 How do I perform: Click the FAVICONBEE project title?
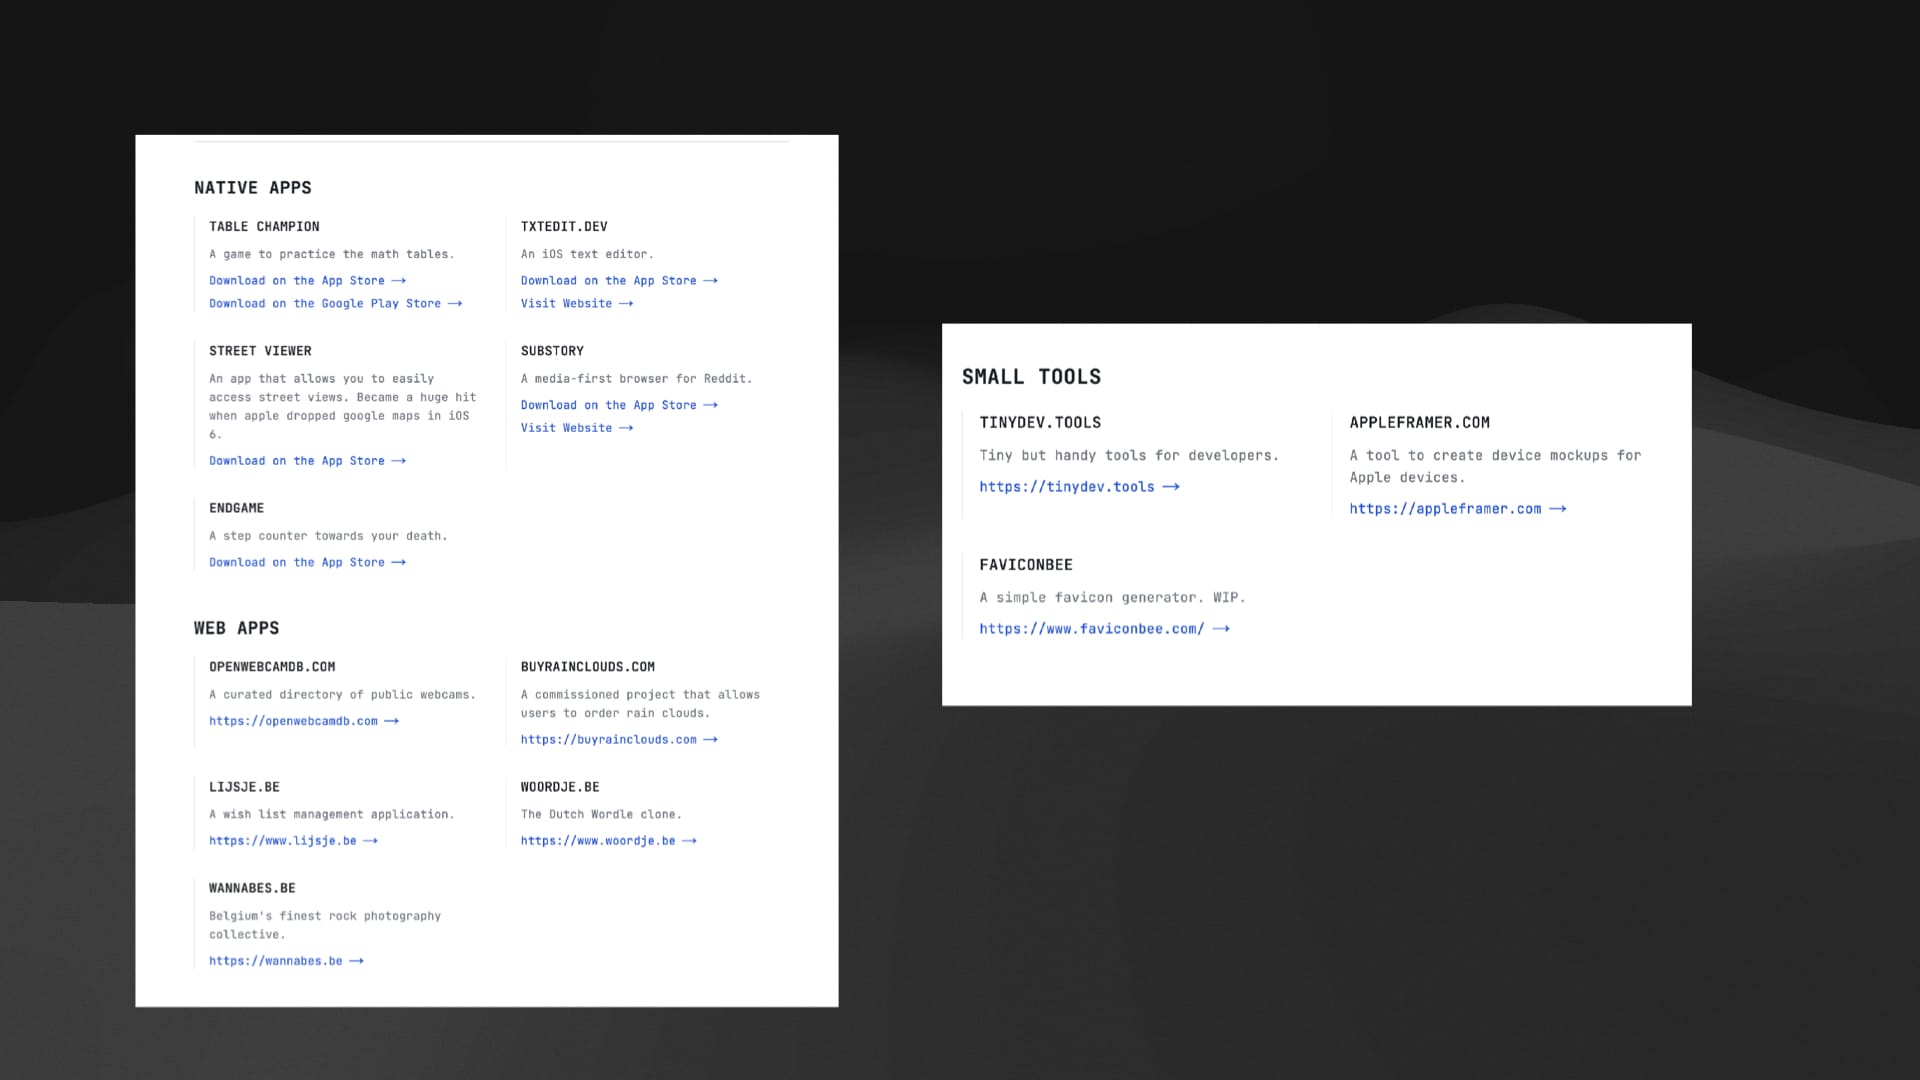tap(1026, 565)
